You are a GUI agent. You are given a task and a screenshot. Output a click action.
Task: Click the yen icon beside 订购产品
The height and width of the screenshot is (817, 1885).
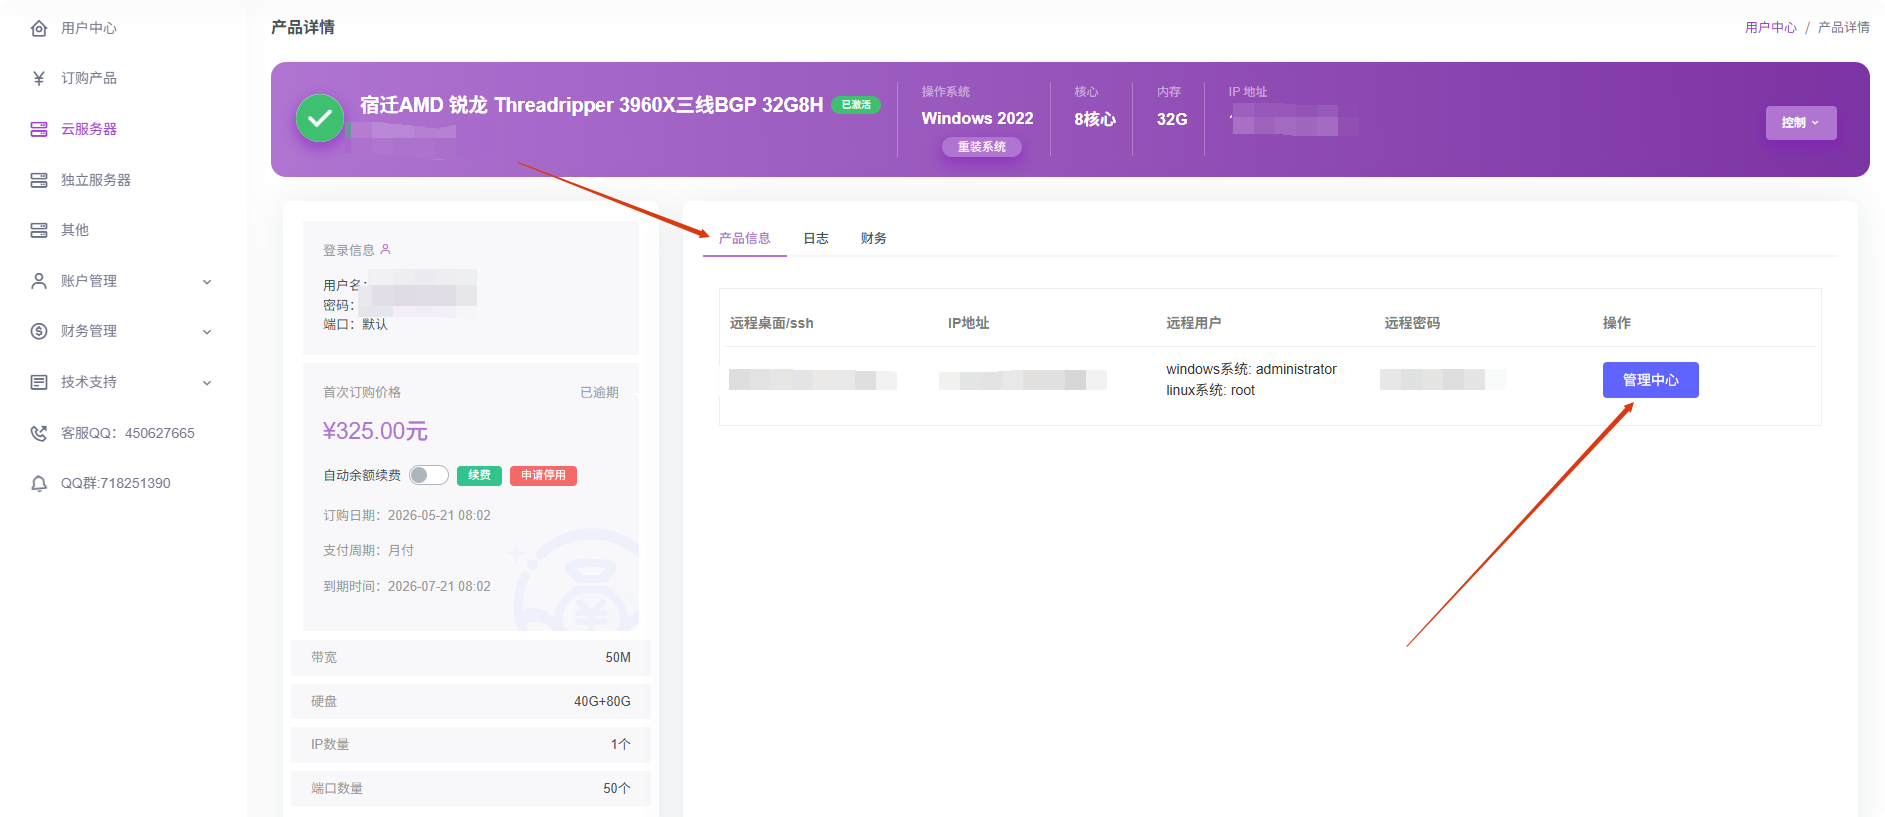39,78
